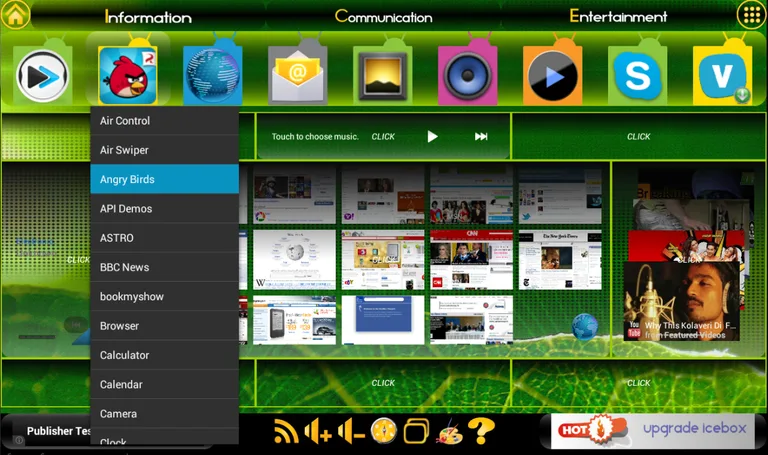This screenshot has width=768, height=455.
Task: Select Browser from the app list
Action: tap(165, 326)
